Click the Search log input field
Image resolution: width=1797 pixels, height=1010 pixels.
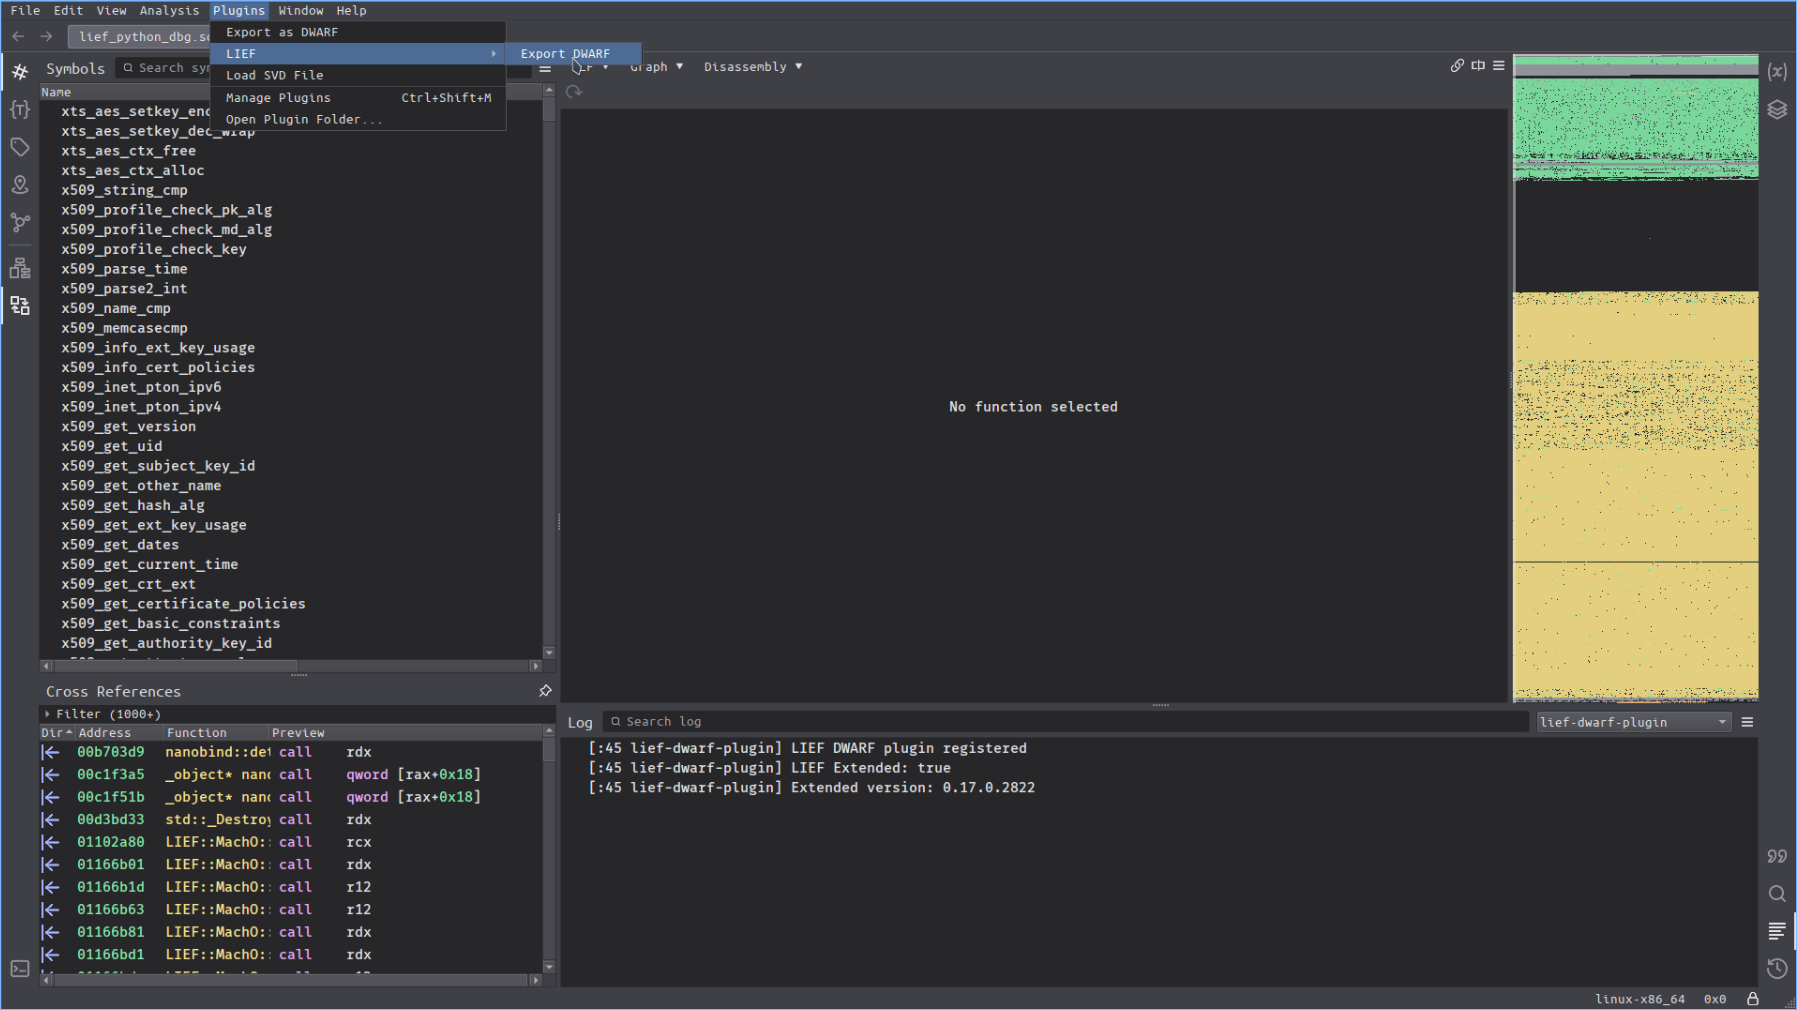pos(1066,722)
